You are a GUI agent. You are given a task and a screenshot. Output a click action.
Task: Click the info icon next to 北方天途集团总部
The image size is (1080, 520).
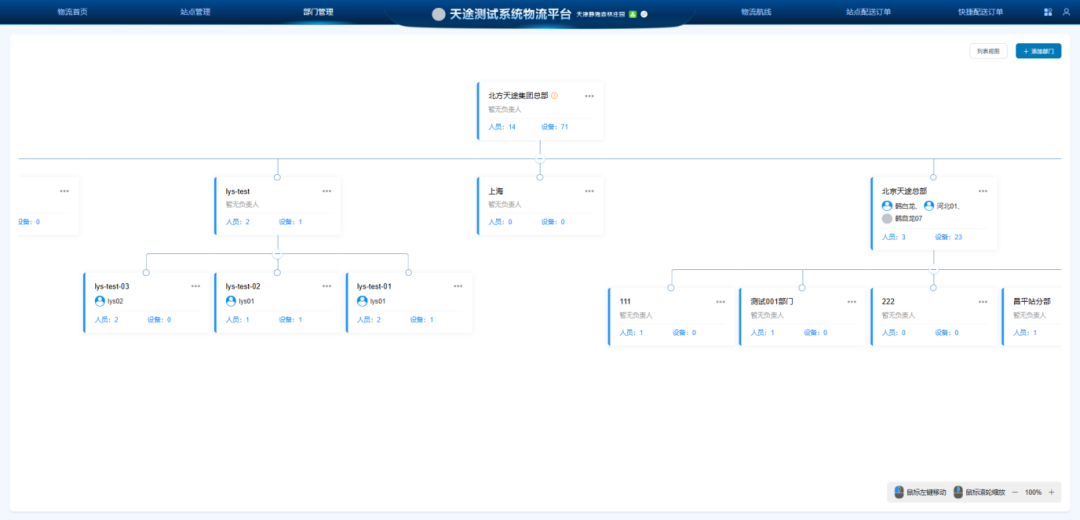tap(554, 96)
